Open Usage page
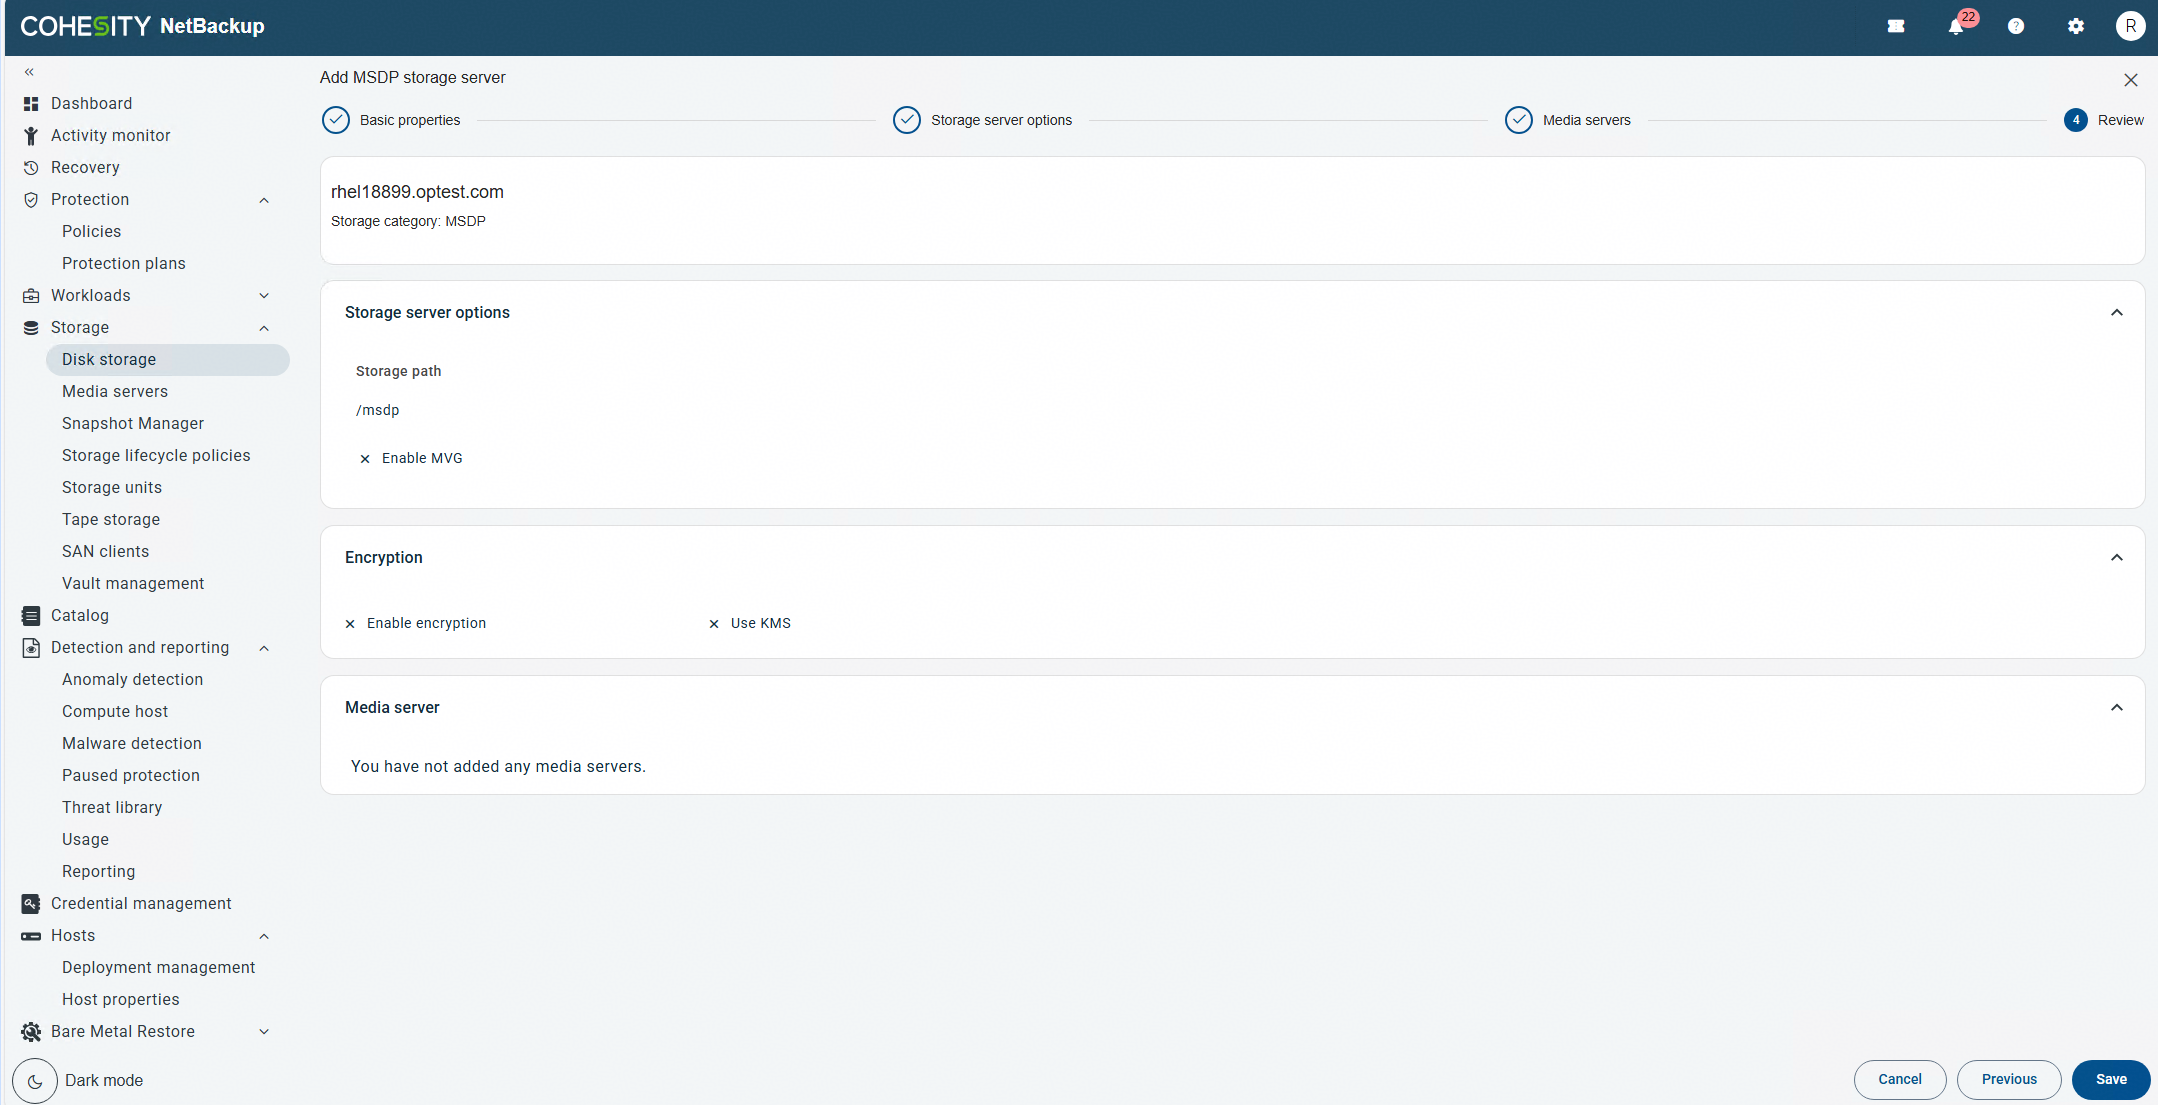This screenshot has height=1105, width=2158. [86, 840]
